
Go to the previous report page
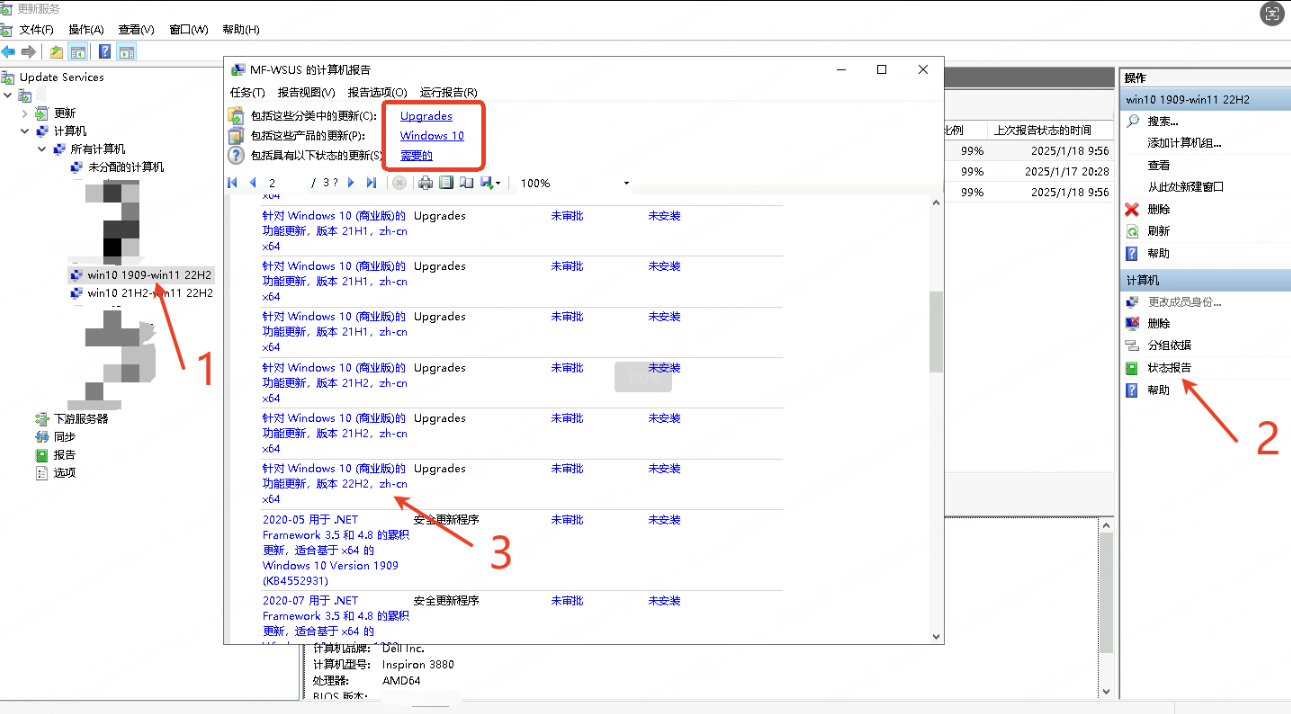point(252,183)
